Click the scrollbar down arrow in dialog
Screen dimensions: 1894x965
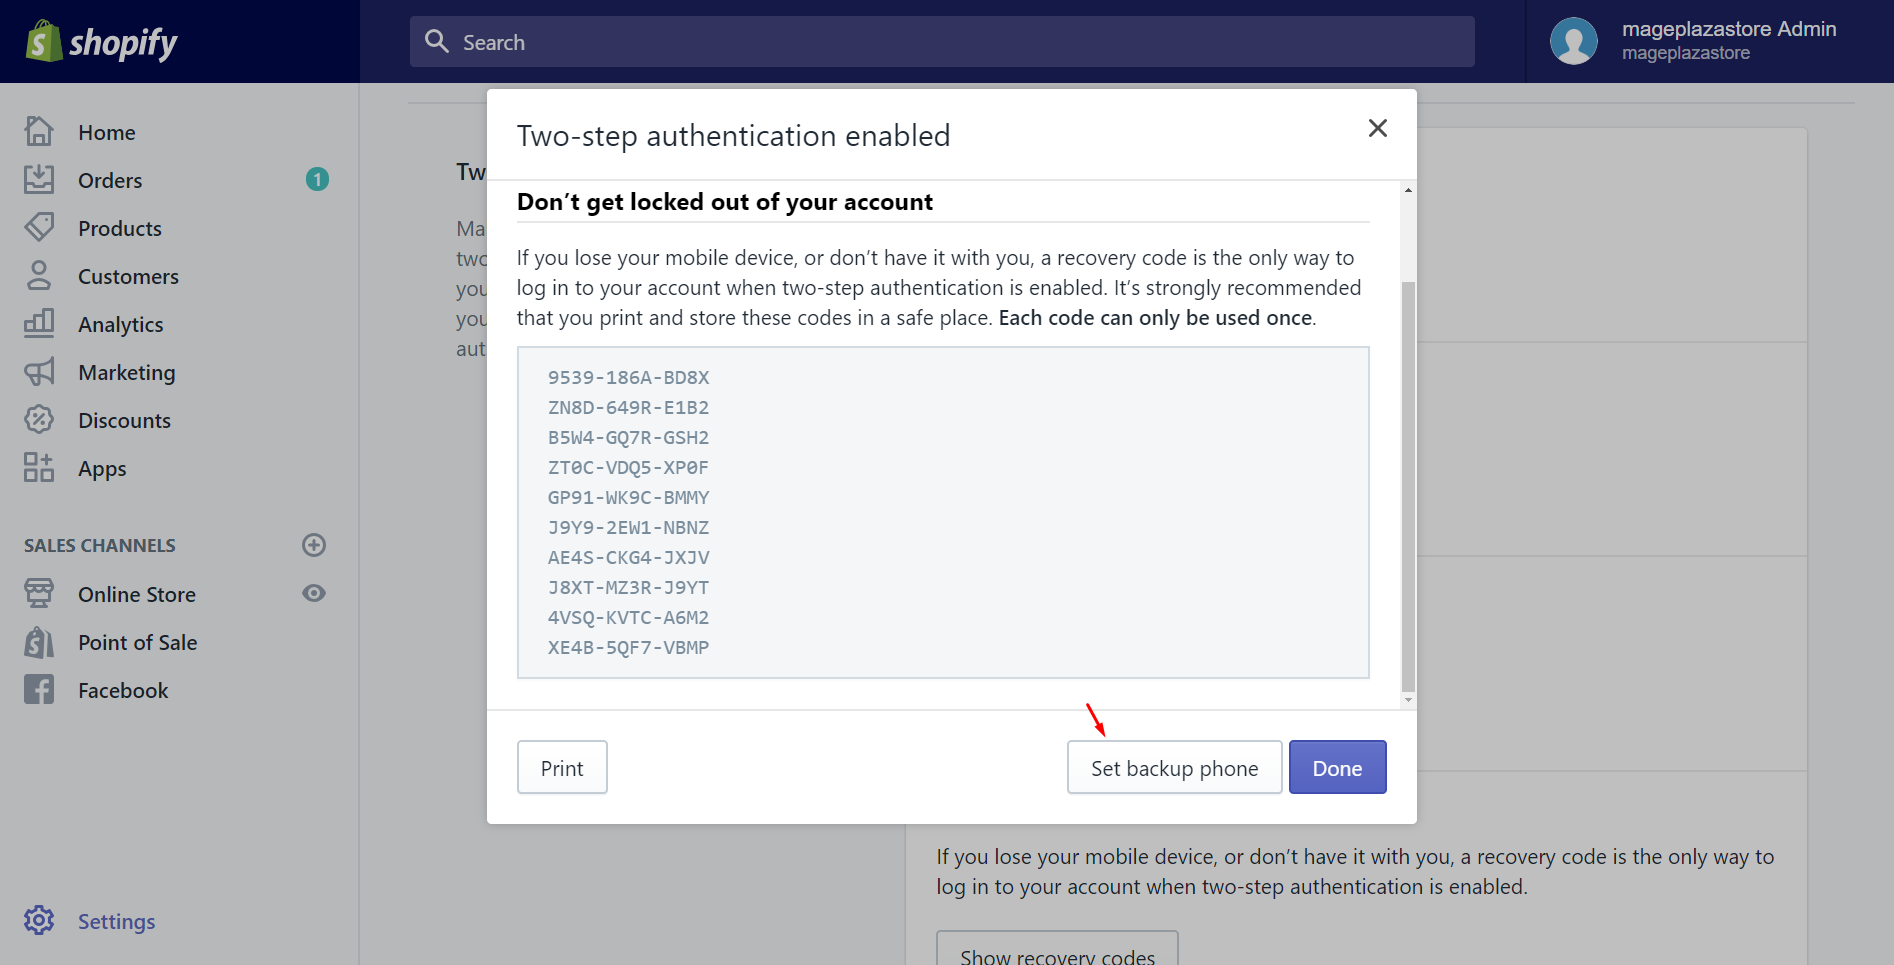(1408, 700)
